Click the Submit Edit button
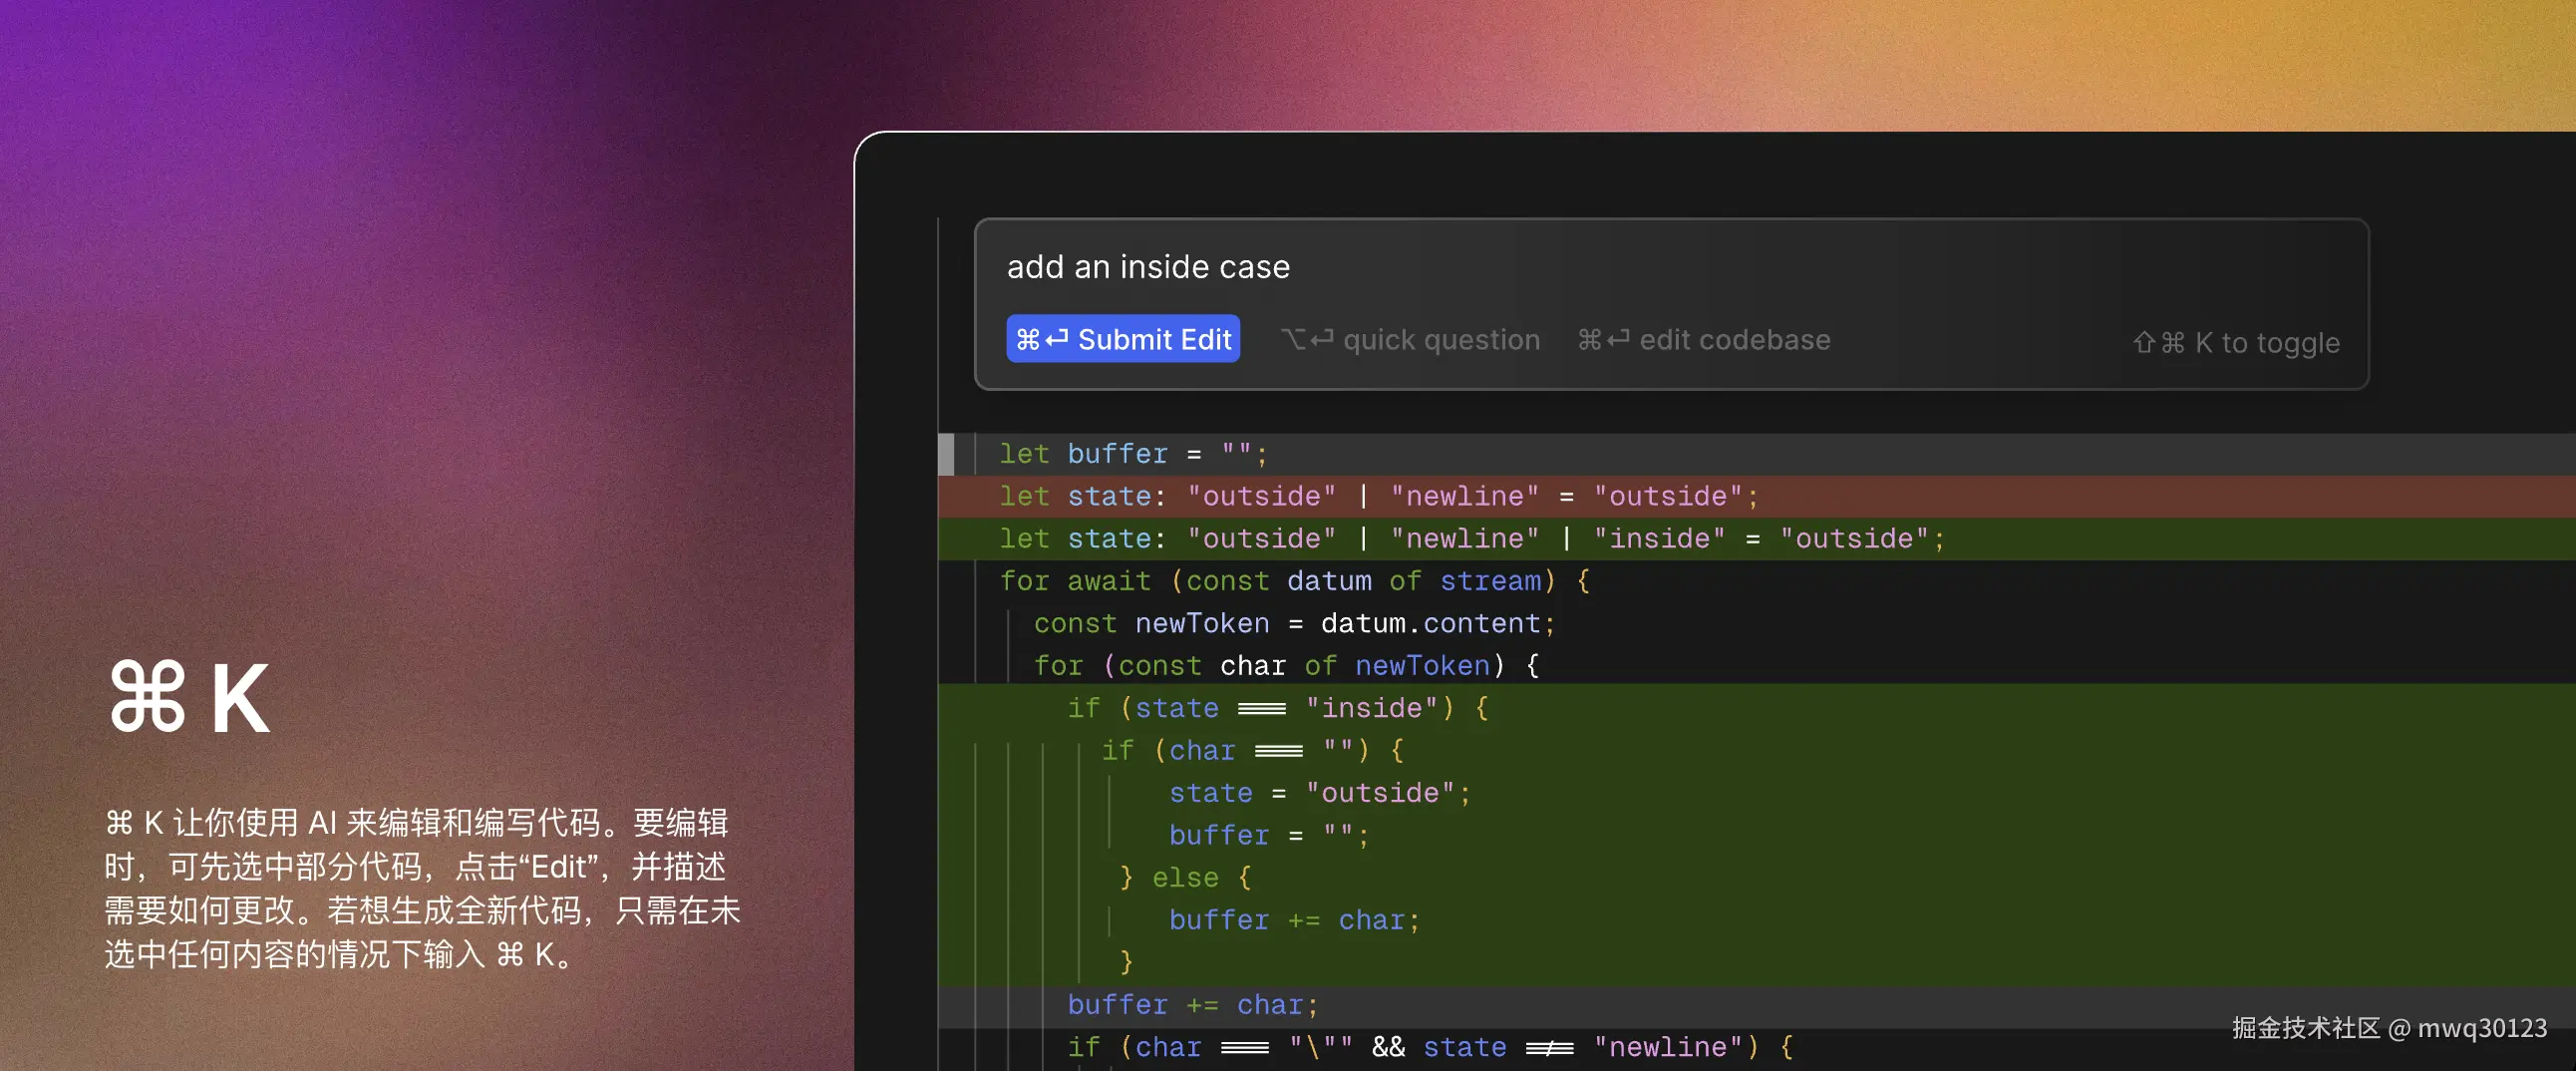Screen dimensions: 2576x1071 point(1122,339)
